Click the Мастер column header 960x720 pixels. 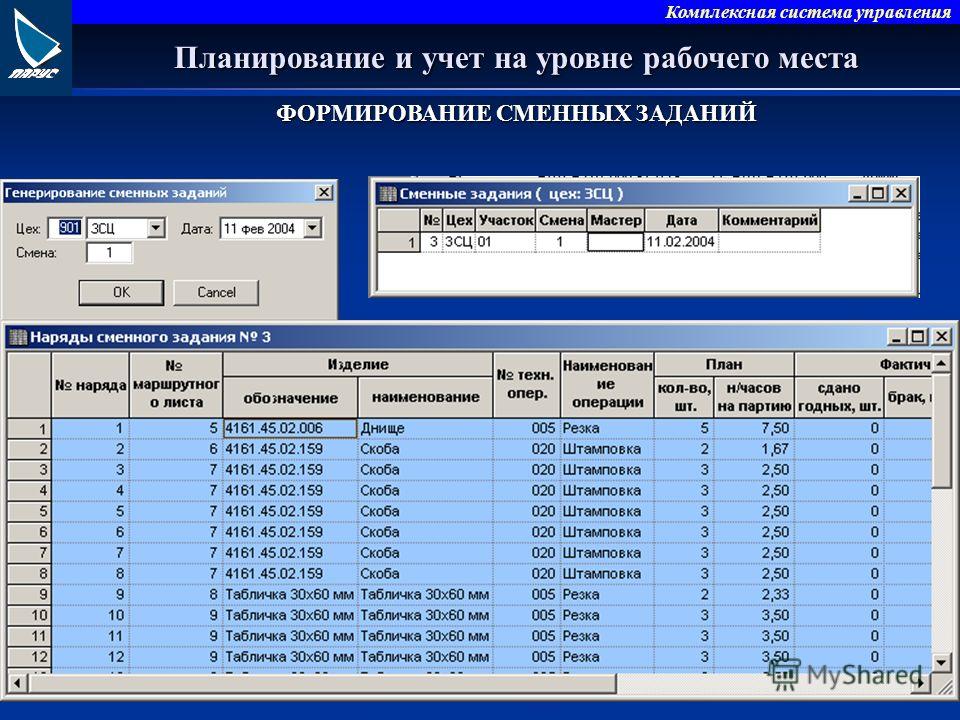pyautogui.click(x=616, y=220)
